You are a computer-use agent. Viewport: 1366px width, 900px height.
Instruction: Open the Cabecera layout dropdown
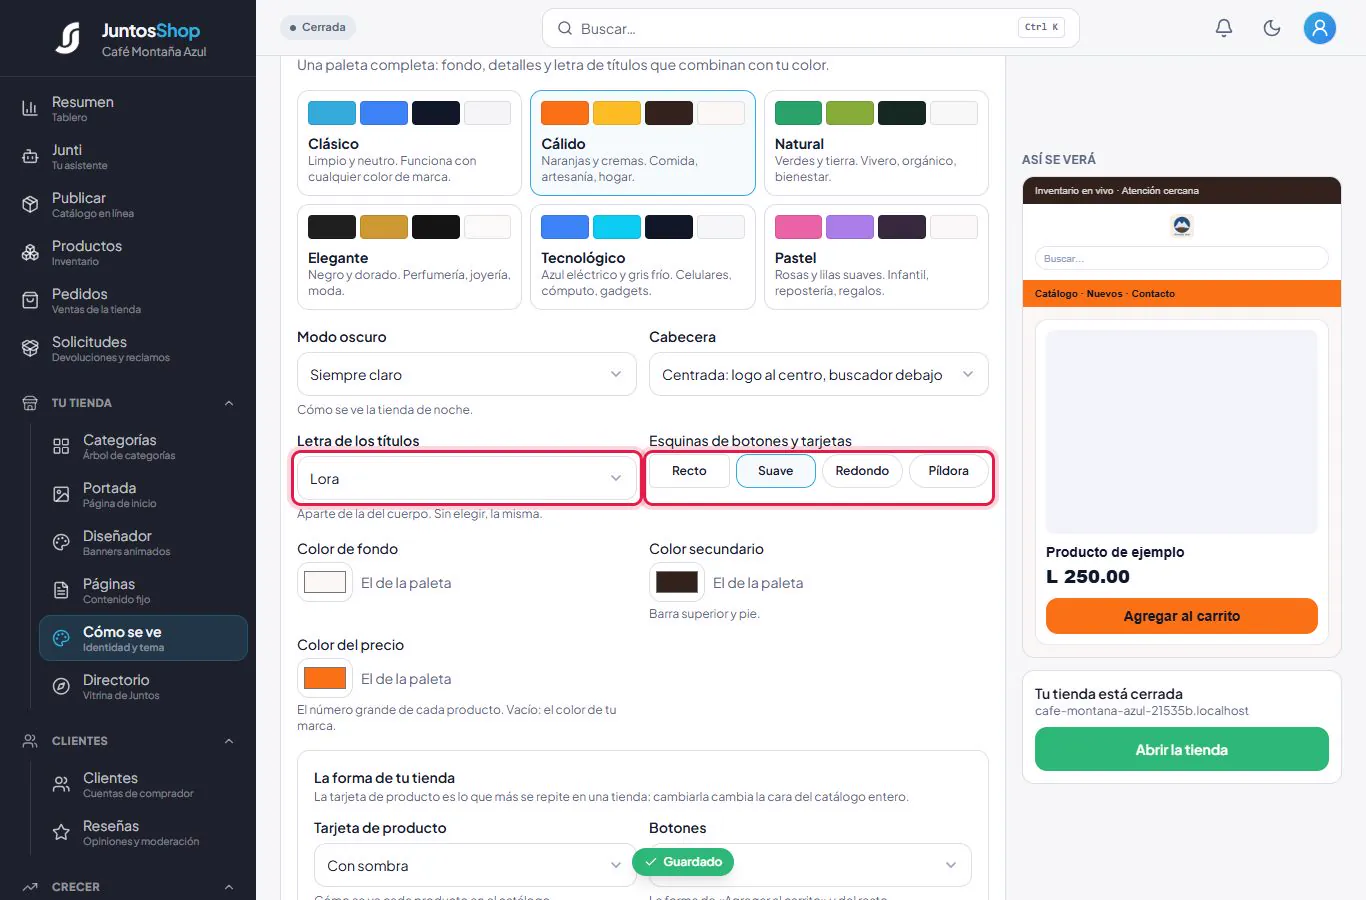pyautogui.click(x=818, y=375)
